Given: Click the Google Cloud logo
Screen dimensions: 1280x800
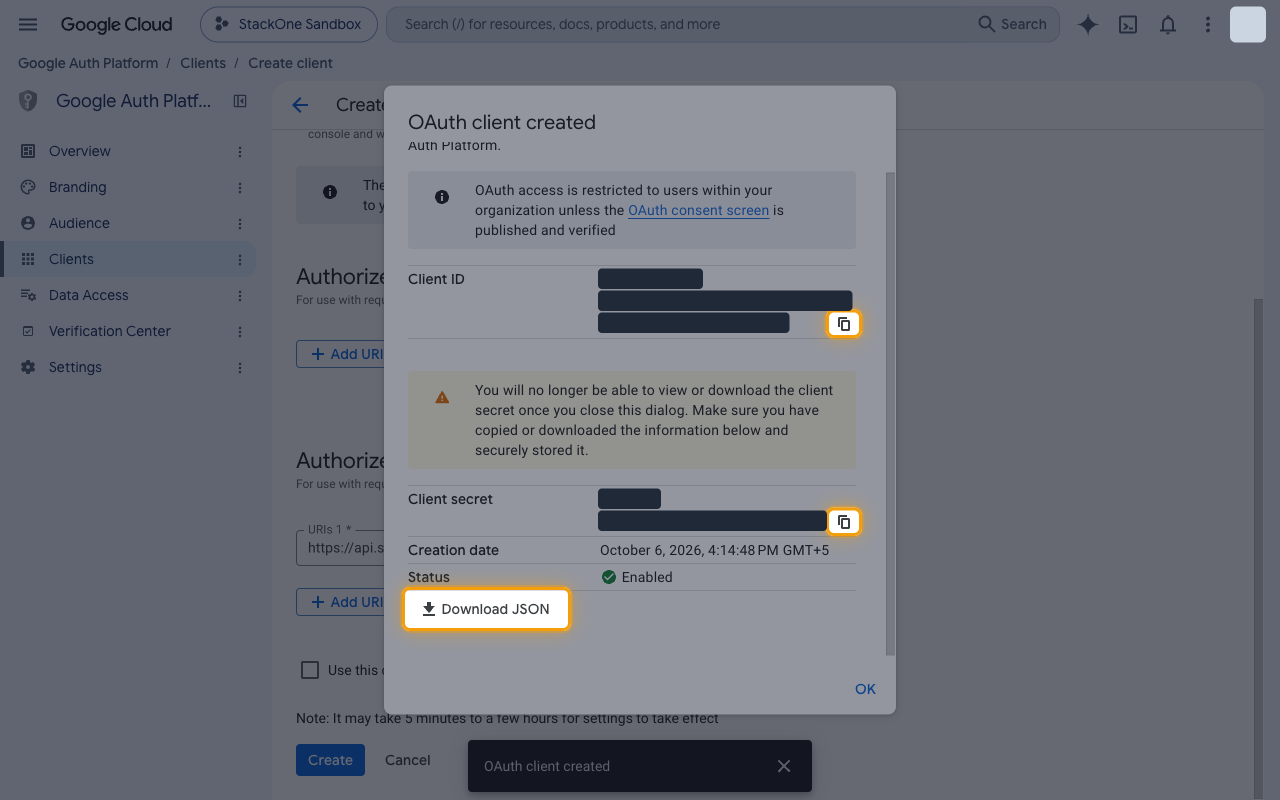Looking at the screenshot, I should coord(116,25).
